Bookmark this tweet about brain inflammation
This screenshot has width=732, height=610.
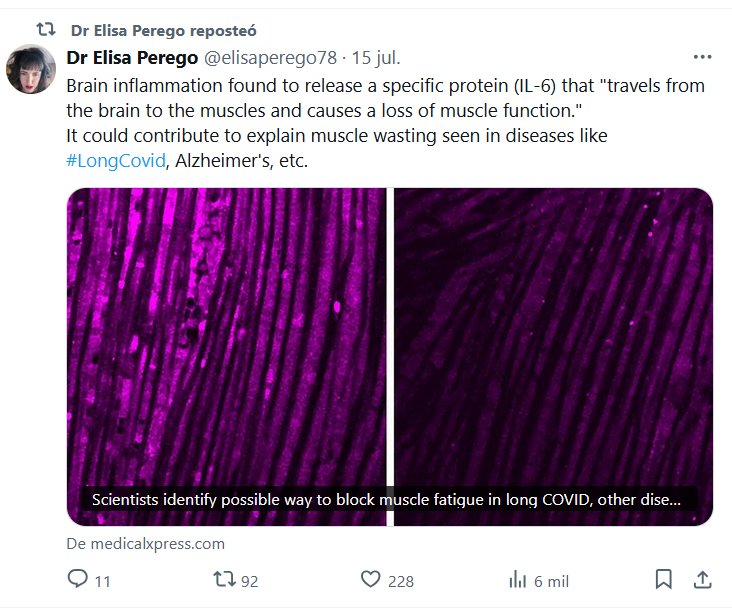pyautogui.click(x=663, y=580)
